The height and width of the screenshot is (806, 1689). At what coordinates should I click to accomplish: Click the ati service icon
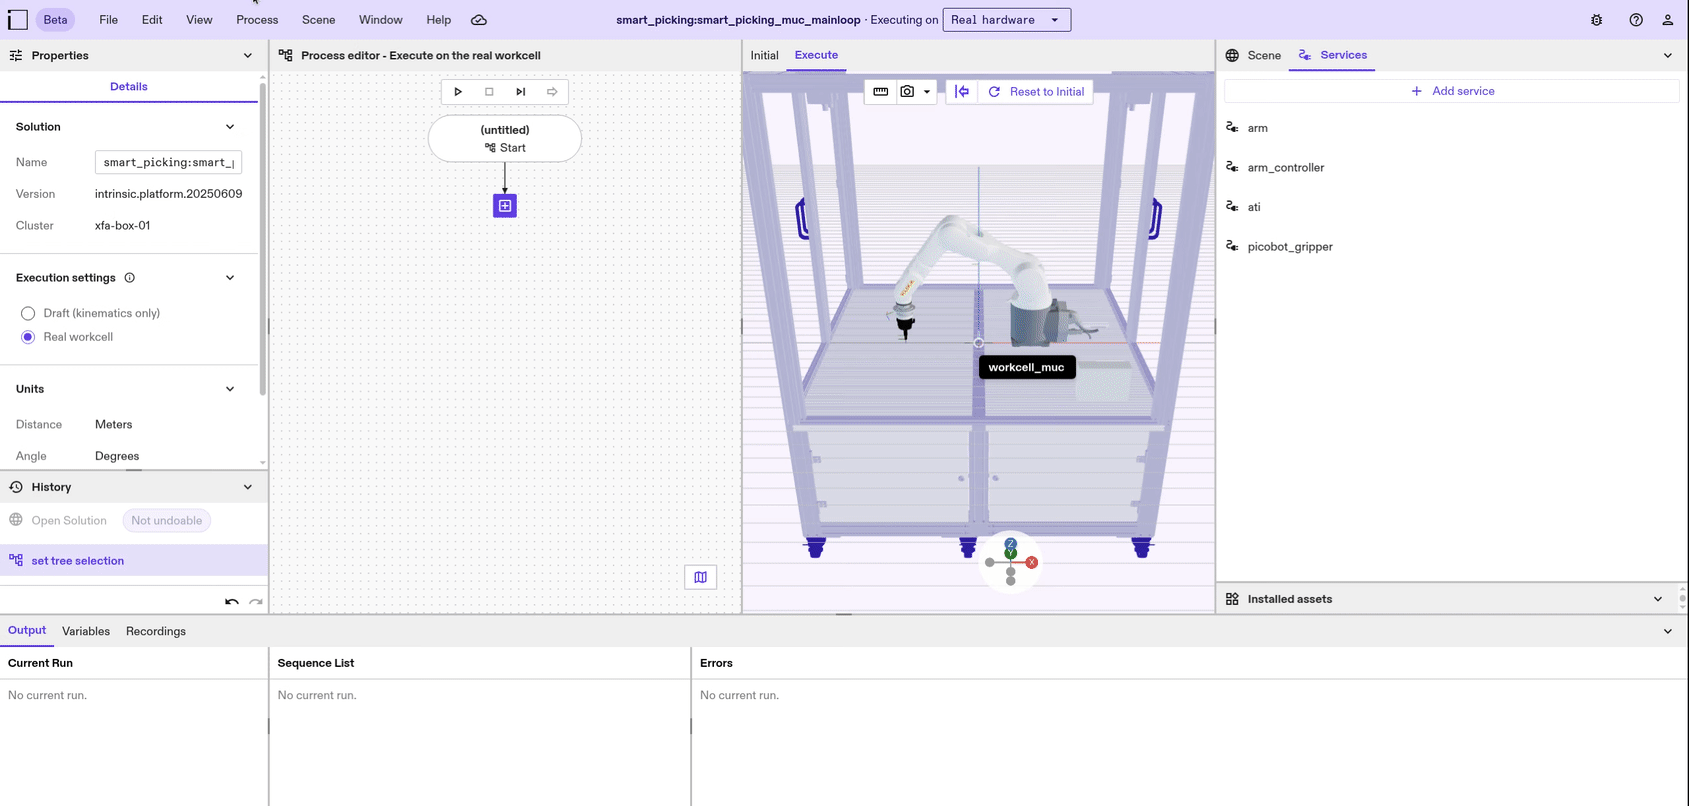(1232, 207)
